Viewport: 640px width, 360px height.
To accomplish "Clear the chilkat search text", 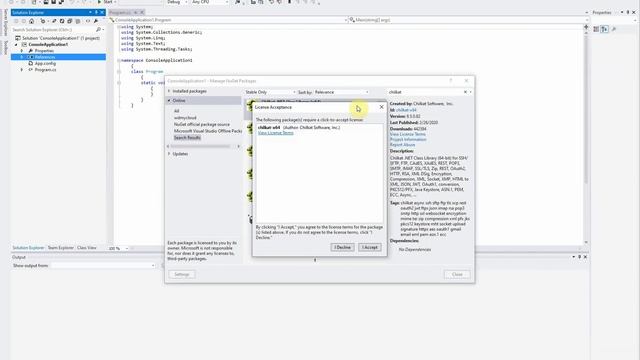I will pos(465,92).
